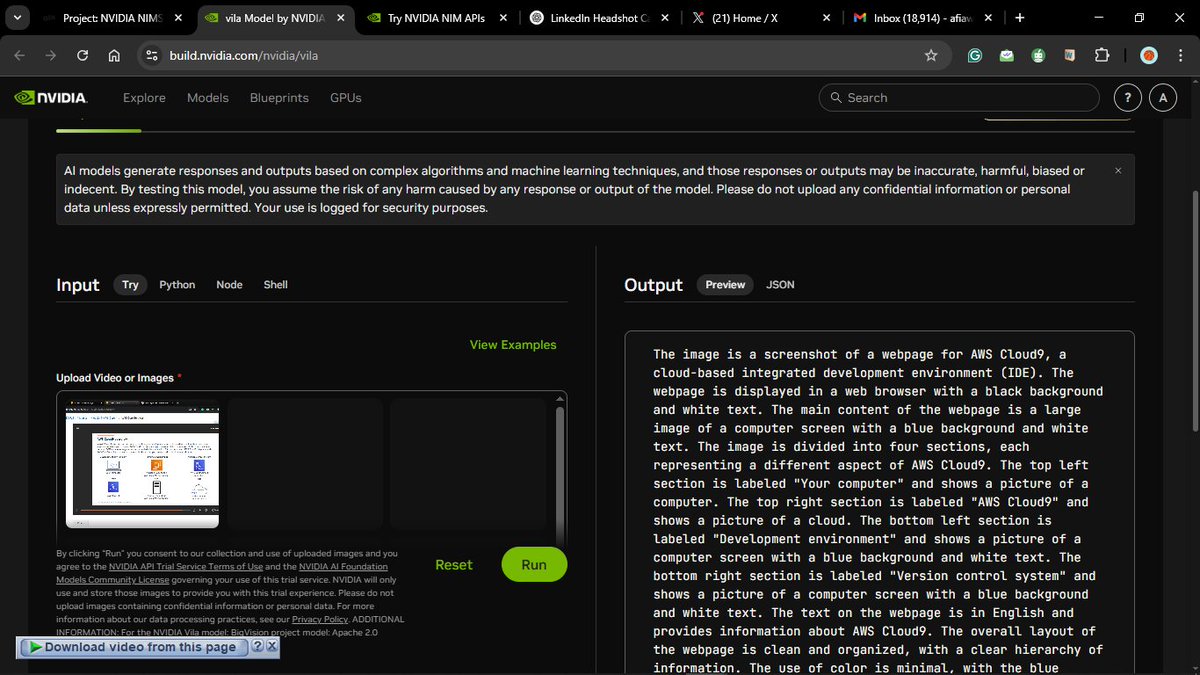This screenshot has height=675, width=1200.
Task: Open the browser Extensions puzzle icon
Action: point(1102,56)
